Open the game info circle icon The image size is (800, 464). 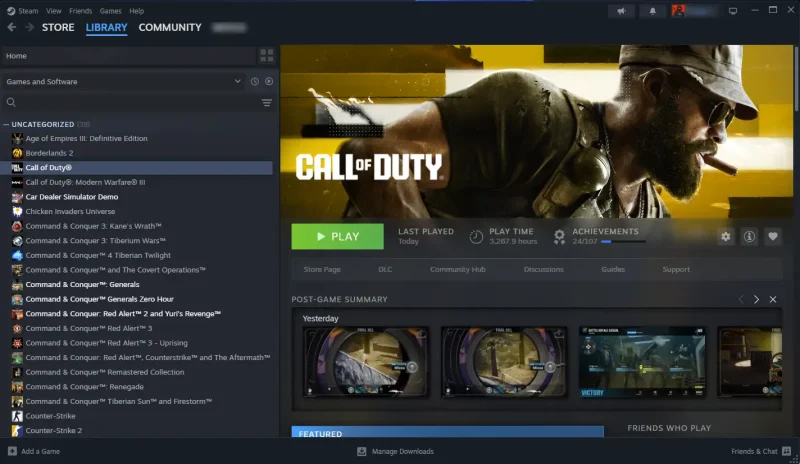[749, 236]
